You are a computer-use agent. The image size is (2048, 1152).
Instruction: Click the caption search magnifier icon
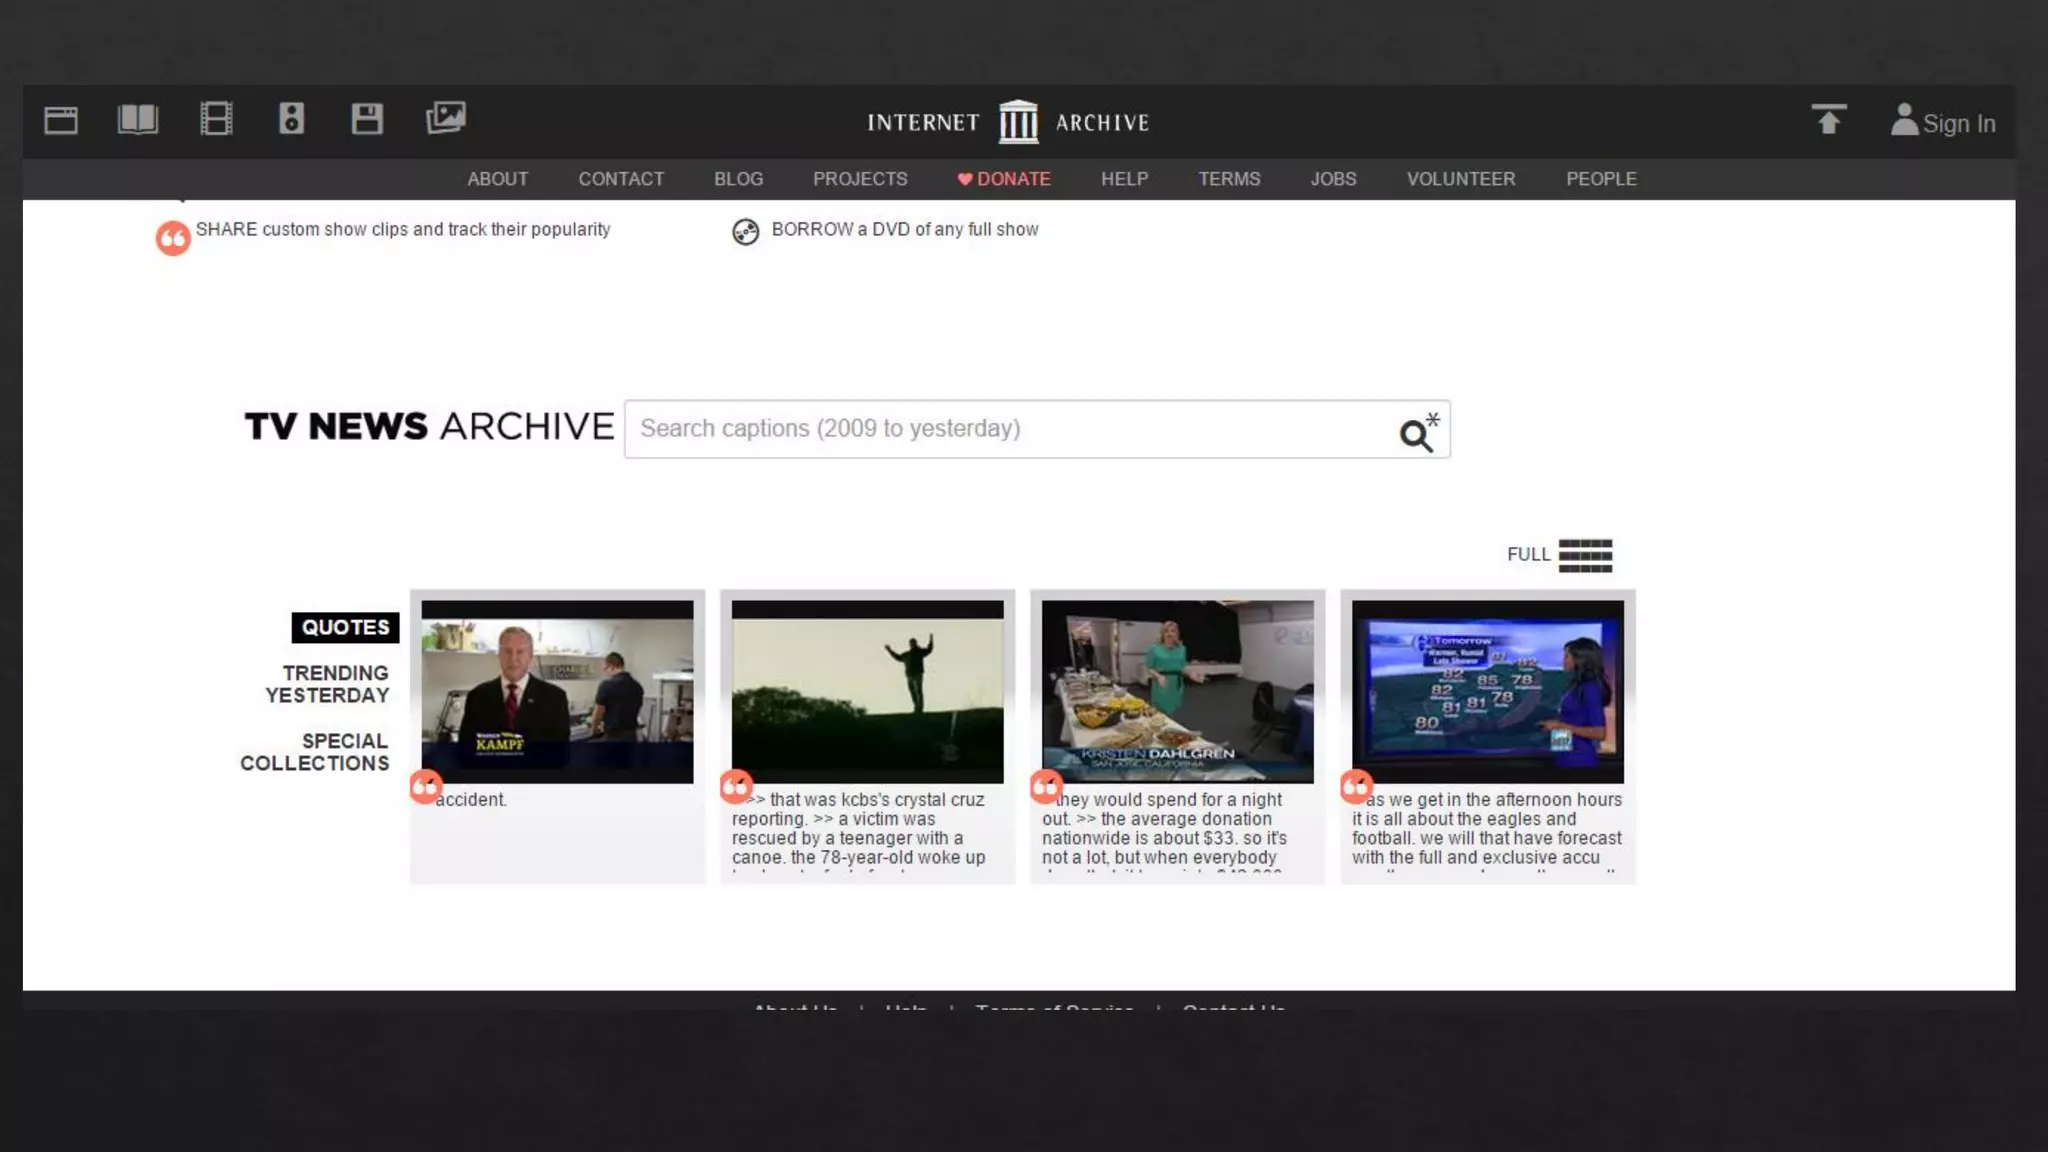(x=1417, y=433)
